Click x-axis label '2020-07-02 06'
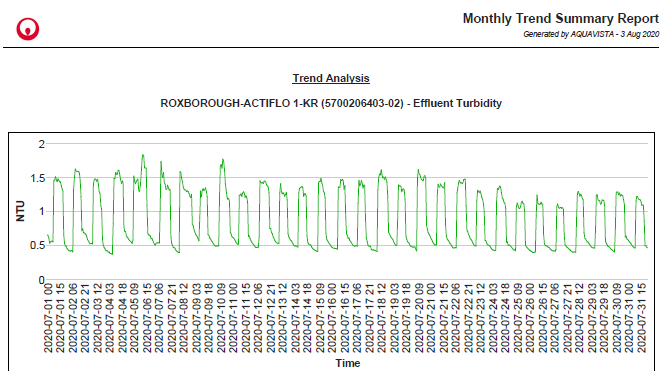Viewport: 665px width, 371px height. [73, 318]
